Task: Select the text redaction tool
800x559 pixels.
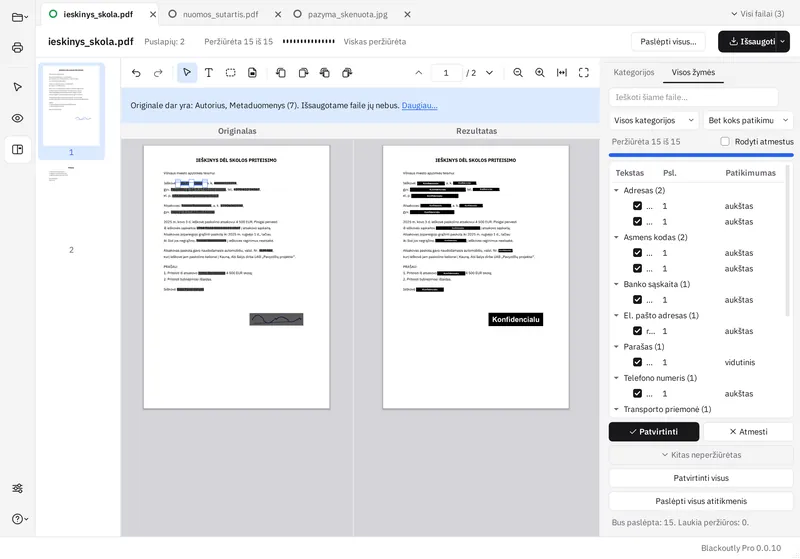Action: 209,73
